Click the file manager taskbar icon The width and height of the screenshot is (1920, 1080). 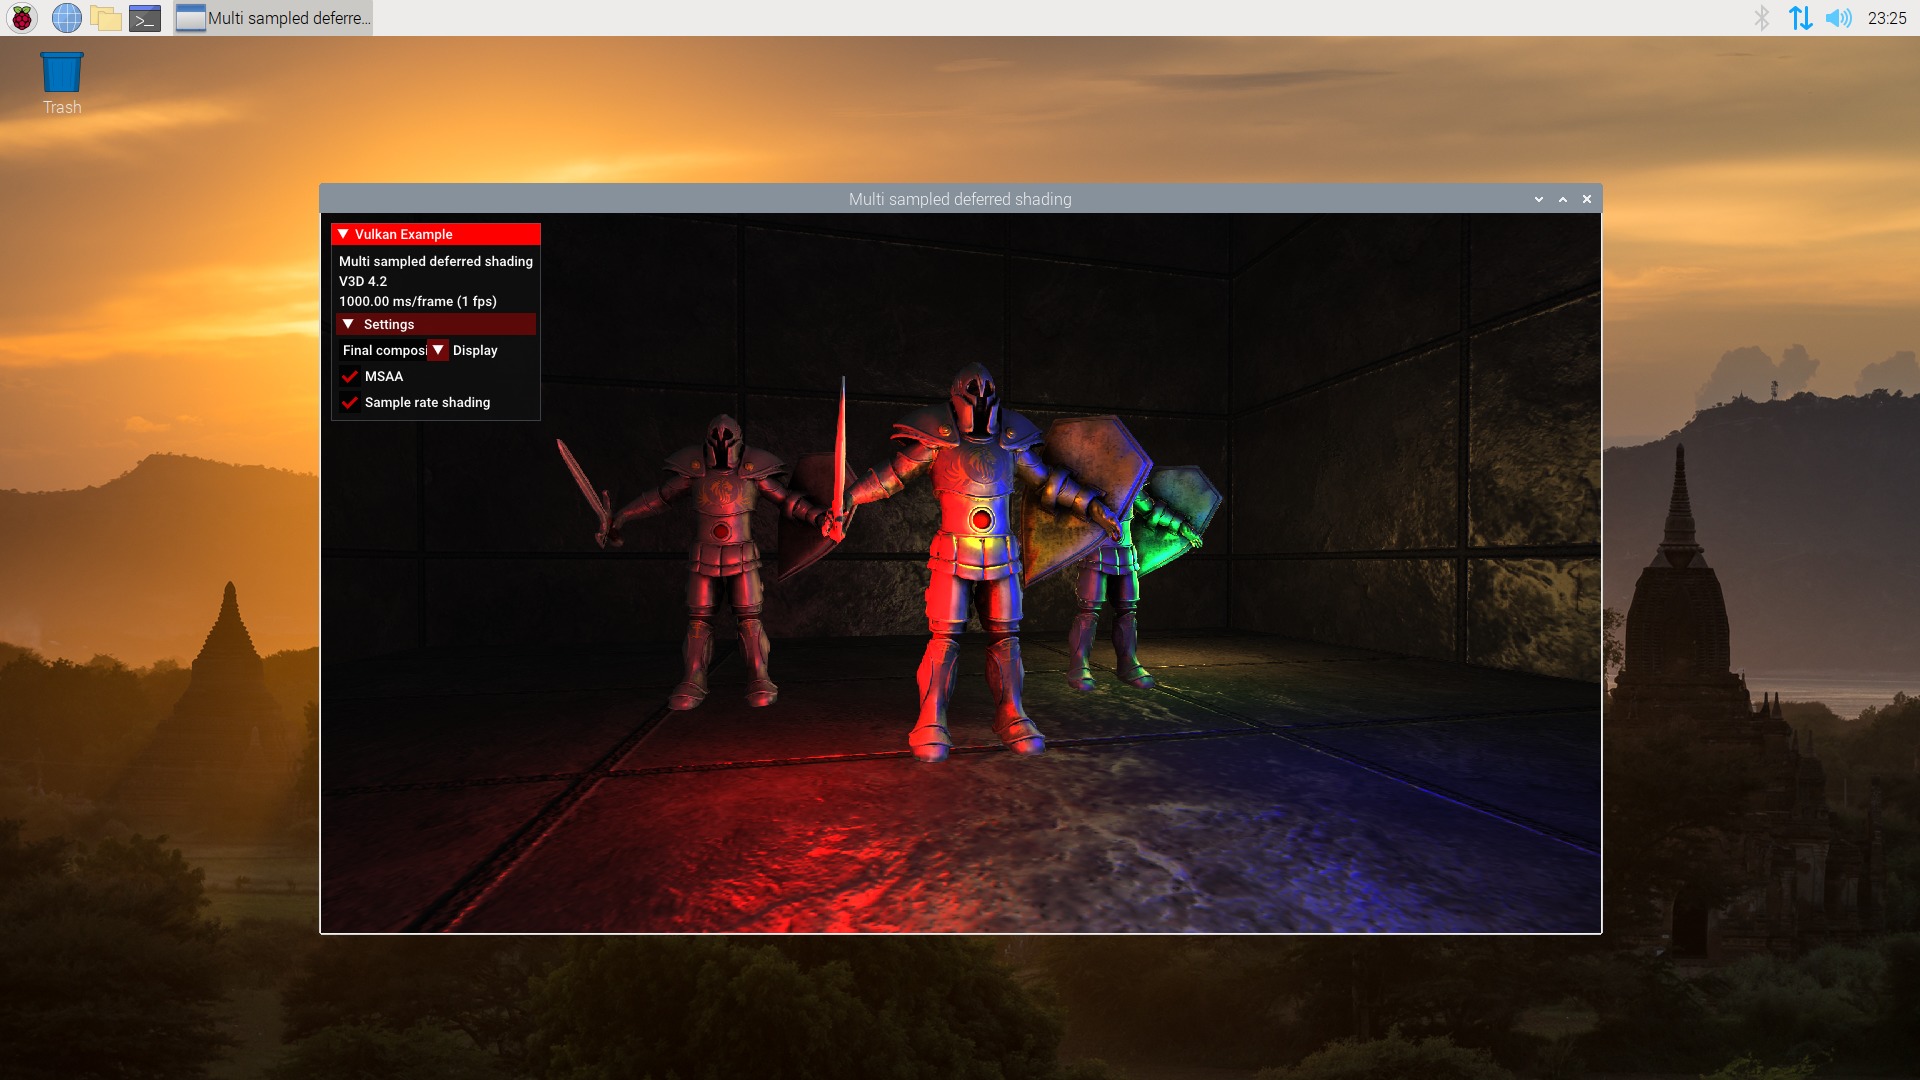click(105, 17)
